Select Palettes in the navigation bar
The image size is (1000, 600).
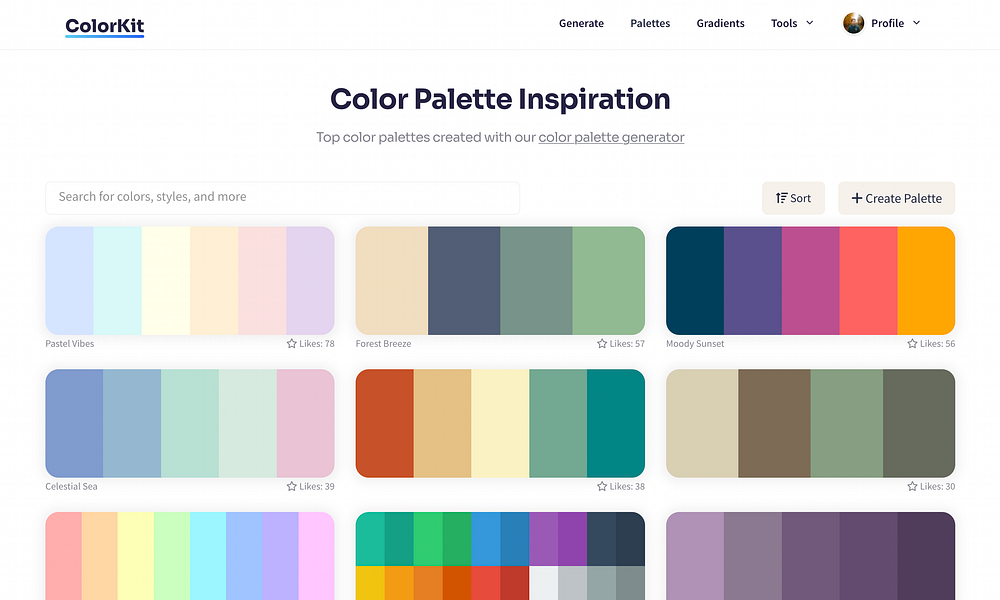[650, 23]
